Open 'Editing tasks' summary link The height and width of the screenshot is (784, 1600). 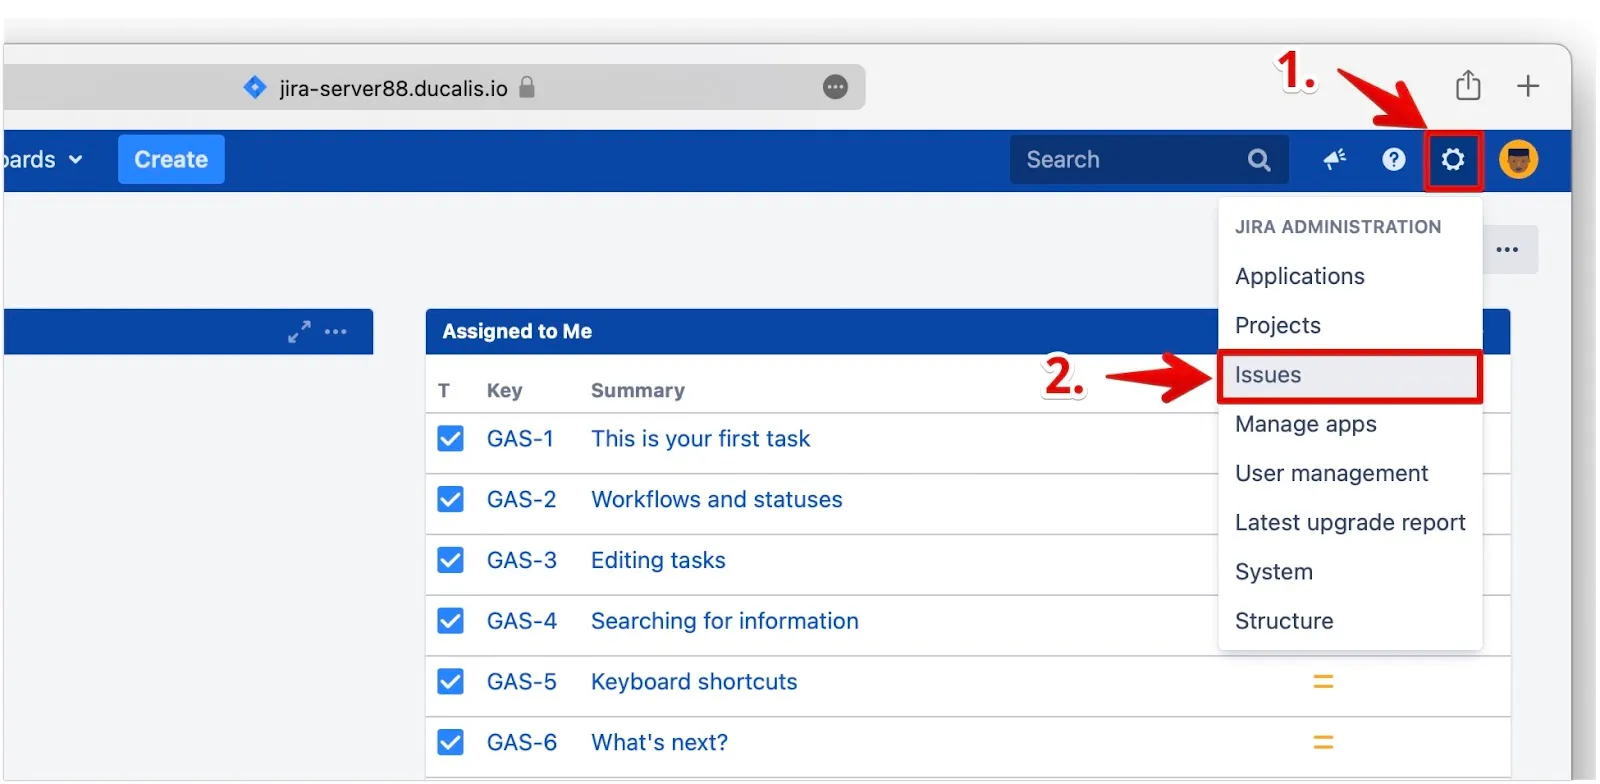658,560
